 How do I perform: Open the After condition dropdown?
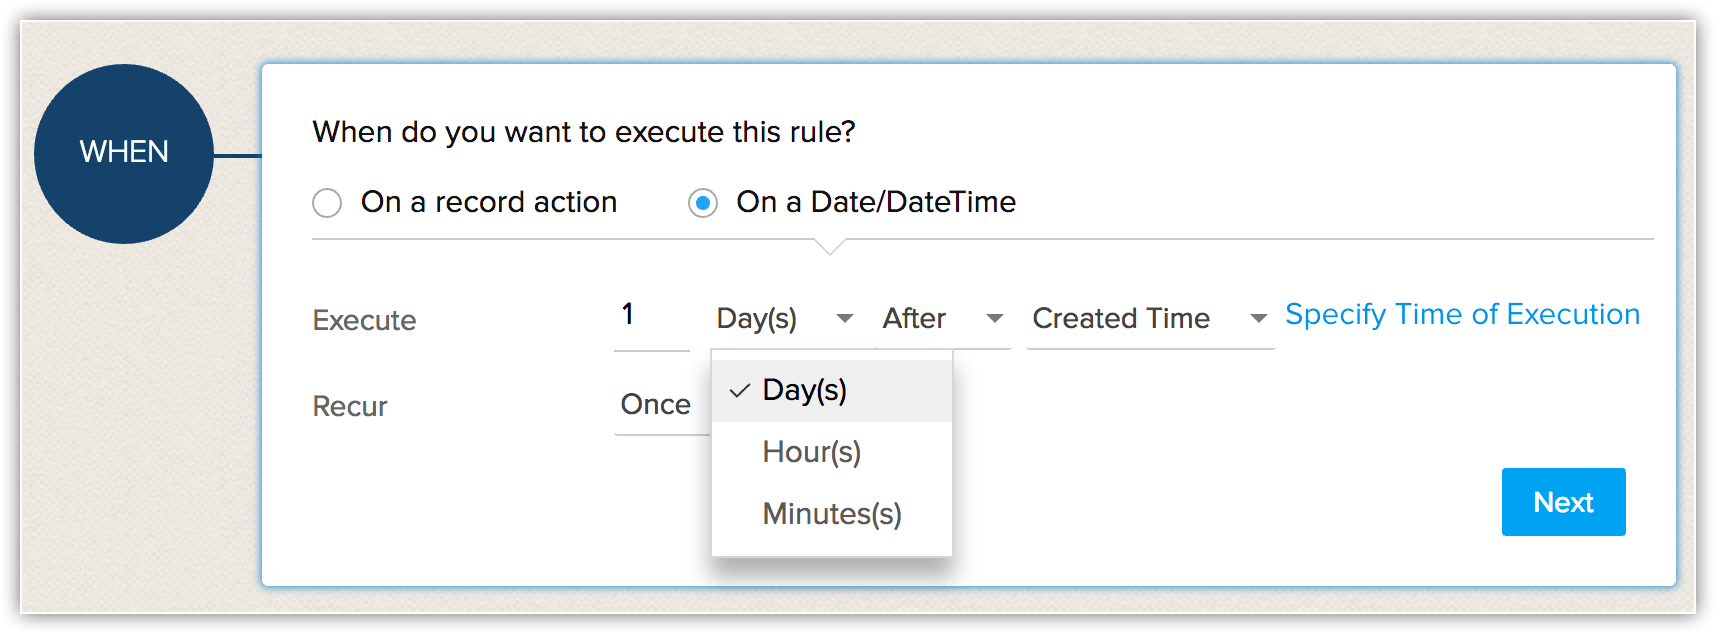[x=940, y=318]
